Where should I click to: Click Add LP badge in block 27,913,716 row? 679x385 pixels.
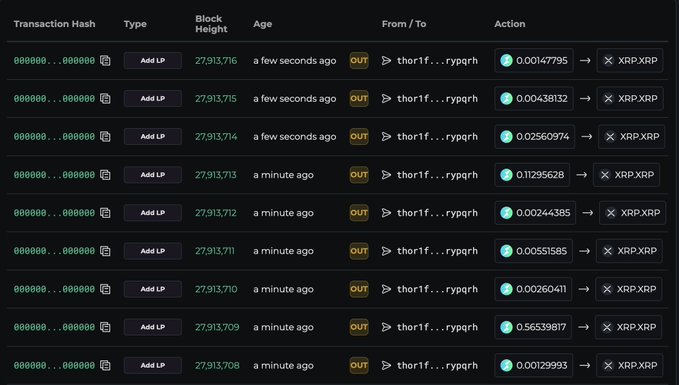coord(152,61)
